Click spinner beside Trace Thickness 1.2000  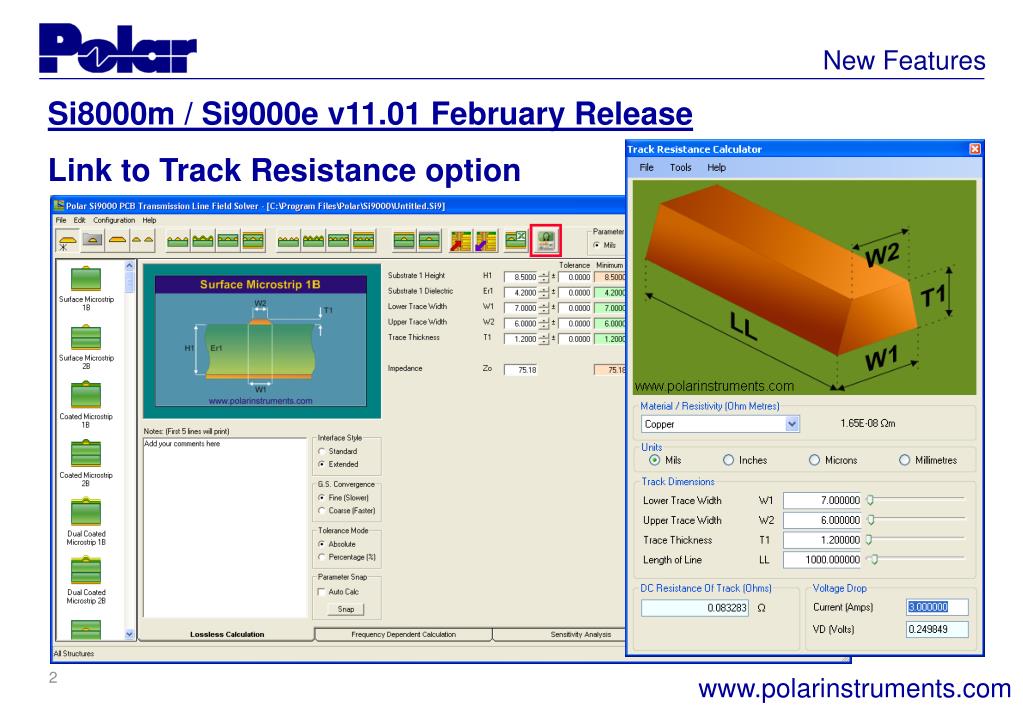[544, 339]
